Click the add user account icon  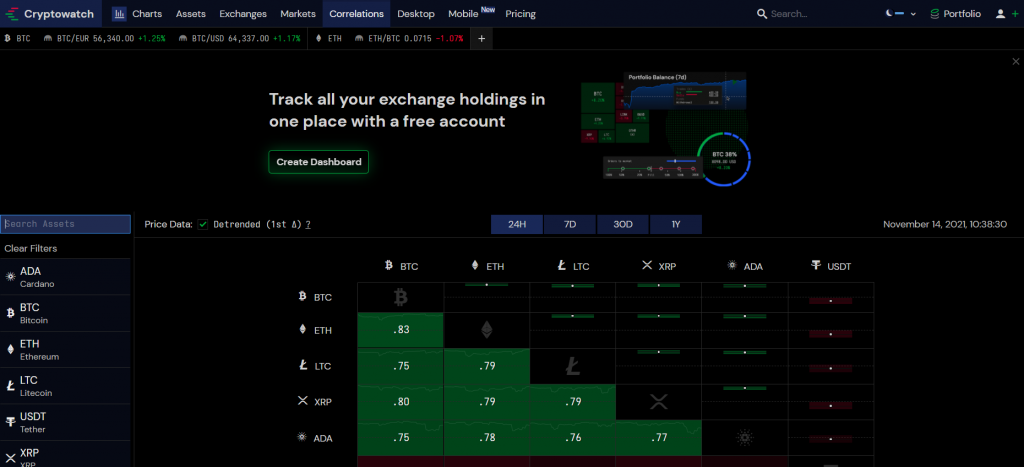[x=1006, y=14]
